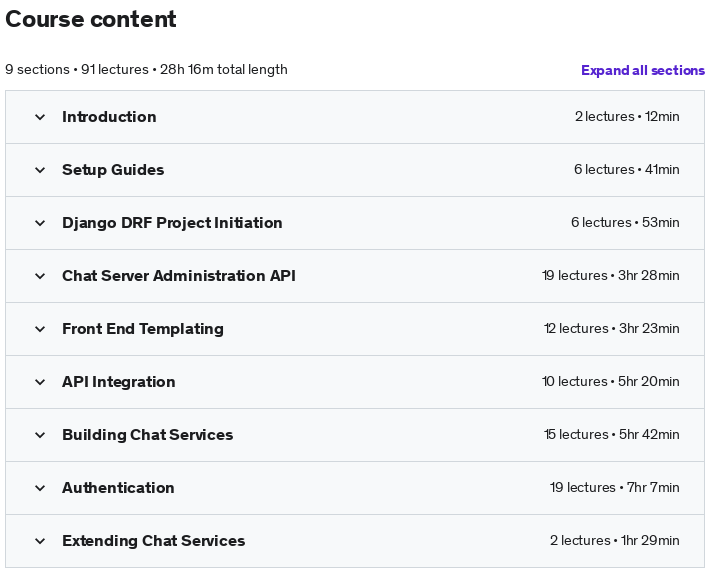
Task: Expand the Extending Chat Services chevron
Action: point(40,541)
